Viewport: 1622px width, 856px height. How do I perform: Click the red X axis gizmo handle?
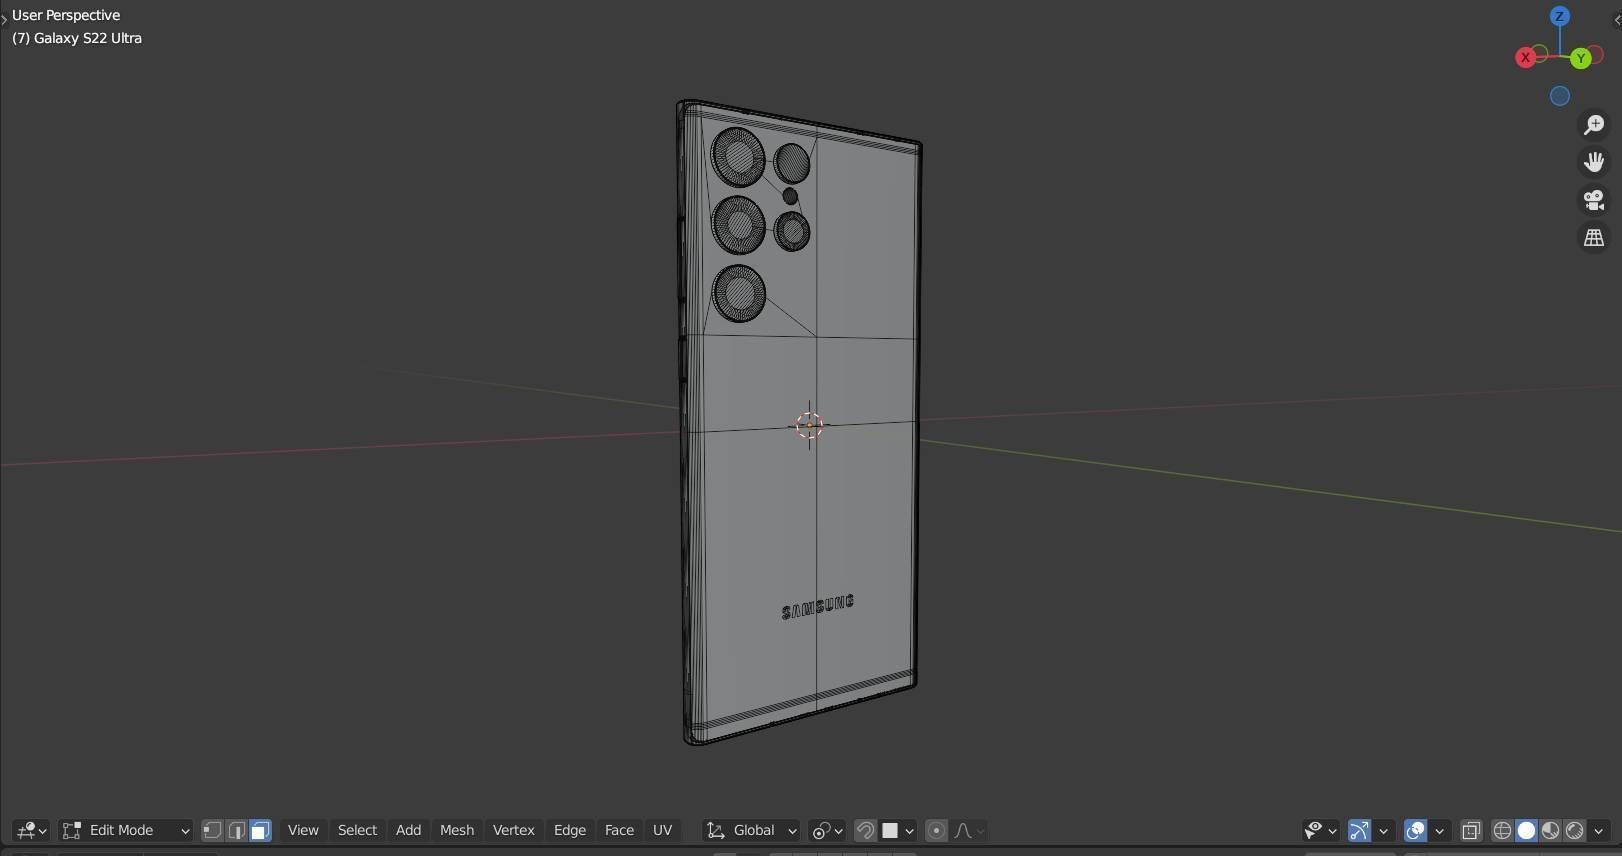pos(1525,58)
